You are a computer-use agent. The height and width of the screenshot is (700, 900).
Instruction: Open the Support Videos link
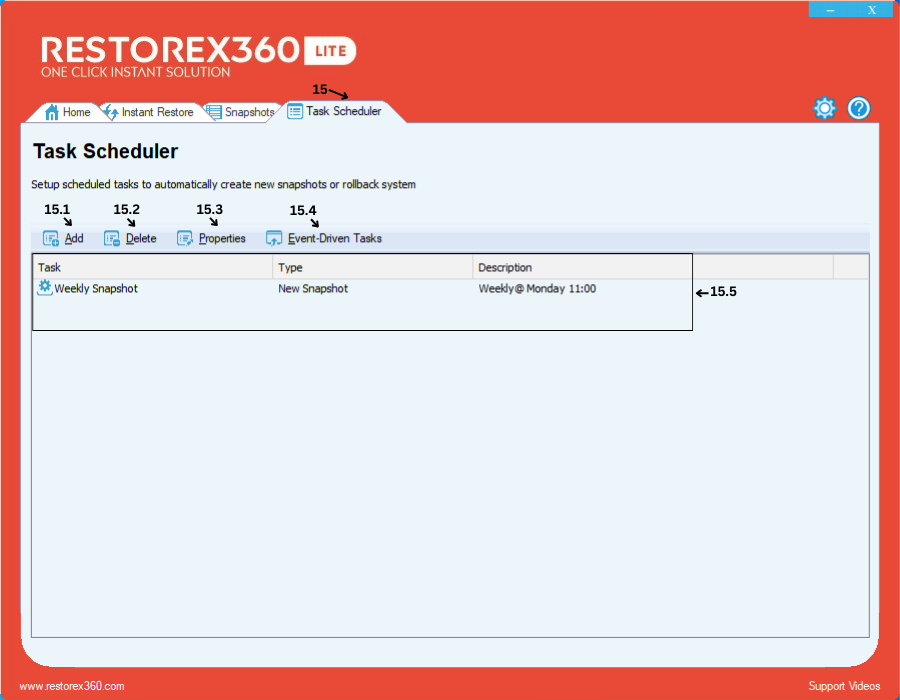point(844,686)
